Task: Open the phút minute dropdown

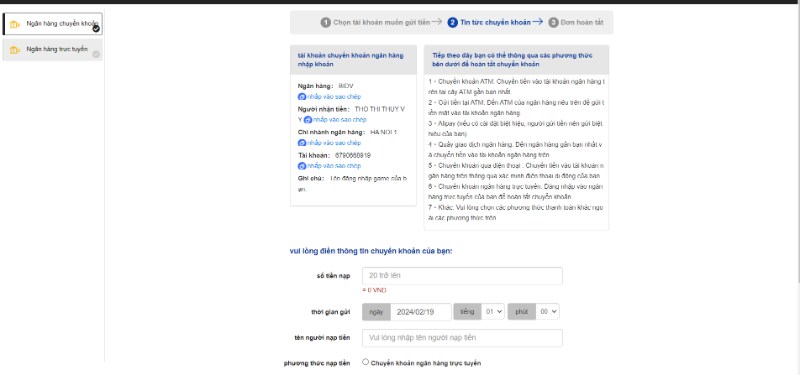Action: pyautogui.click(x=547, y=312)
